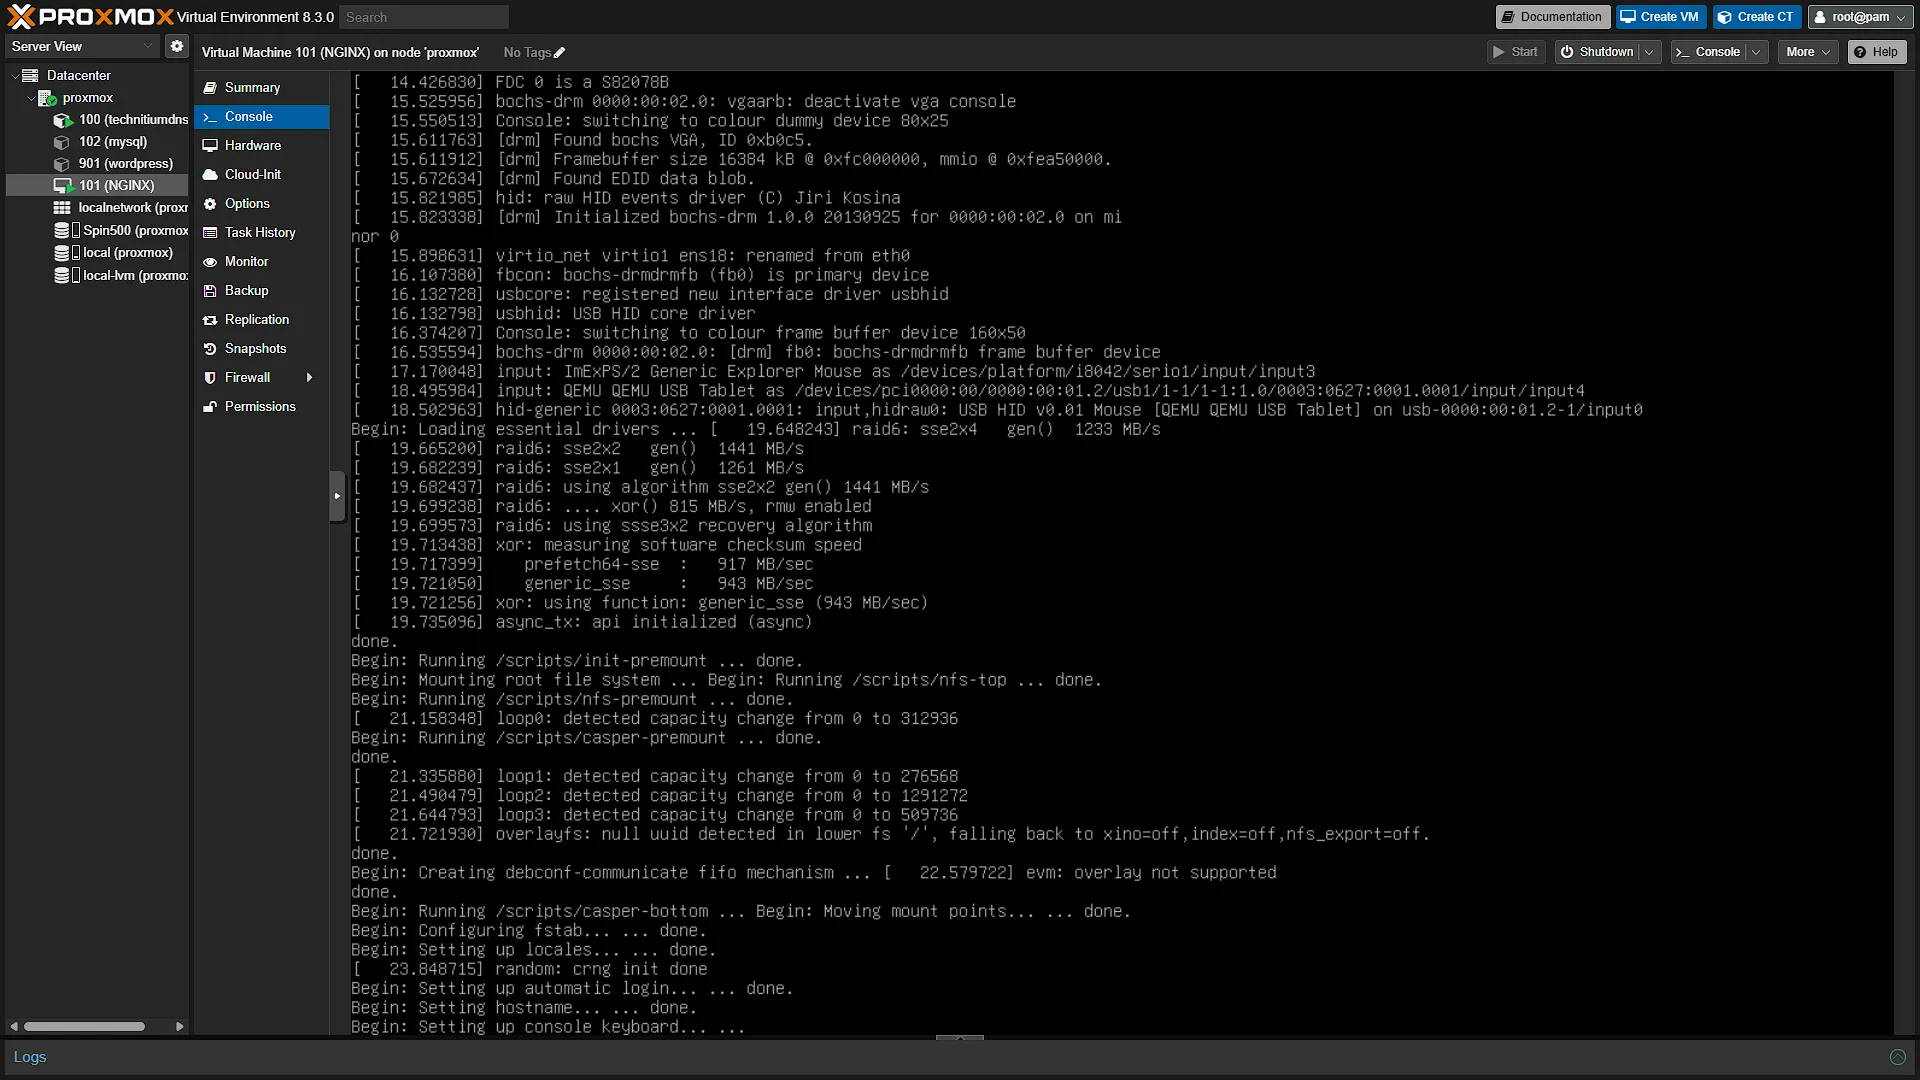
Task: Open local (proxmox) storage
Action: click(127, 252)
